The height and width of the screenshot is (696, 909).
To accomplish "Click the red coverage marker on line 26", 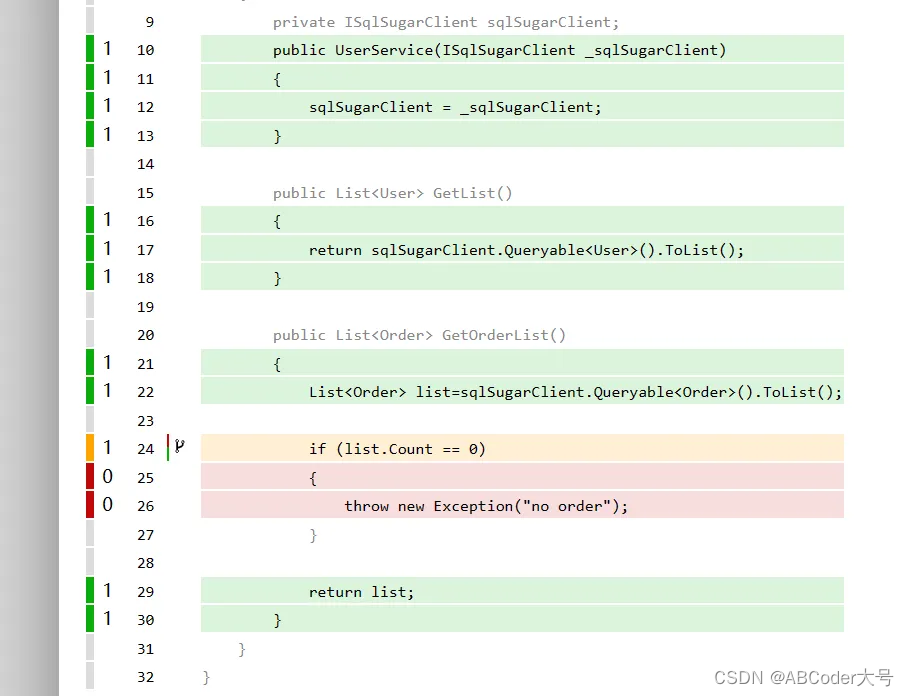I will pos(88,505).
